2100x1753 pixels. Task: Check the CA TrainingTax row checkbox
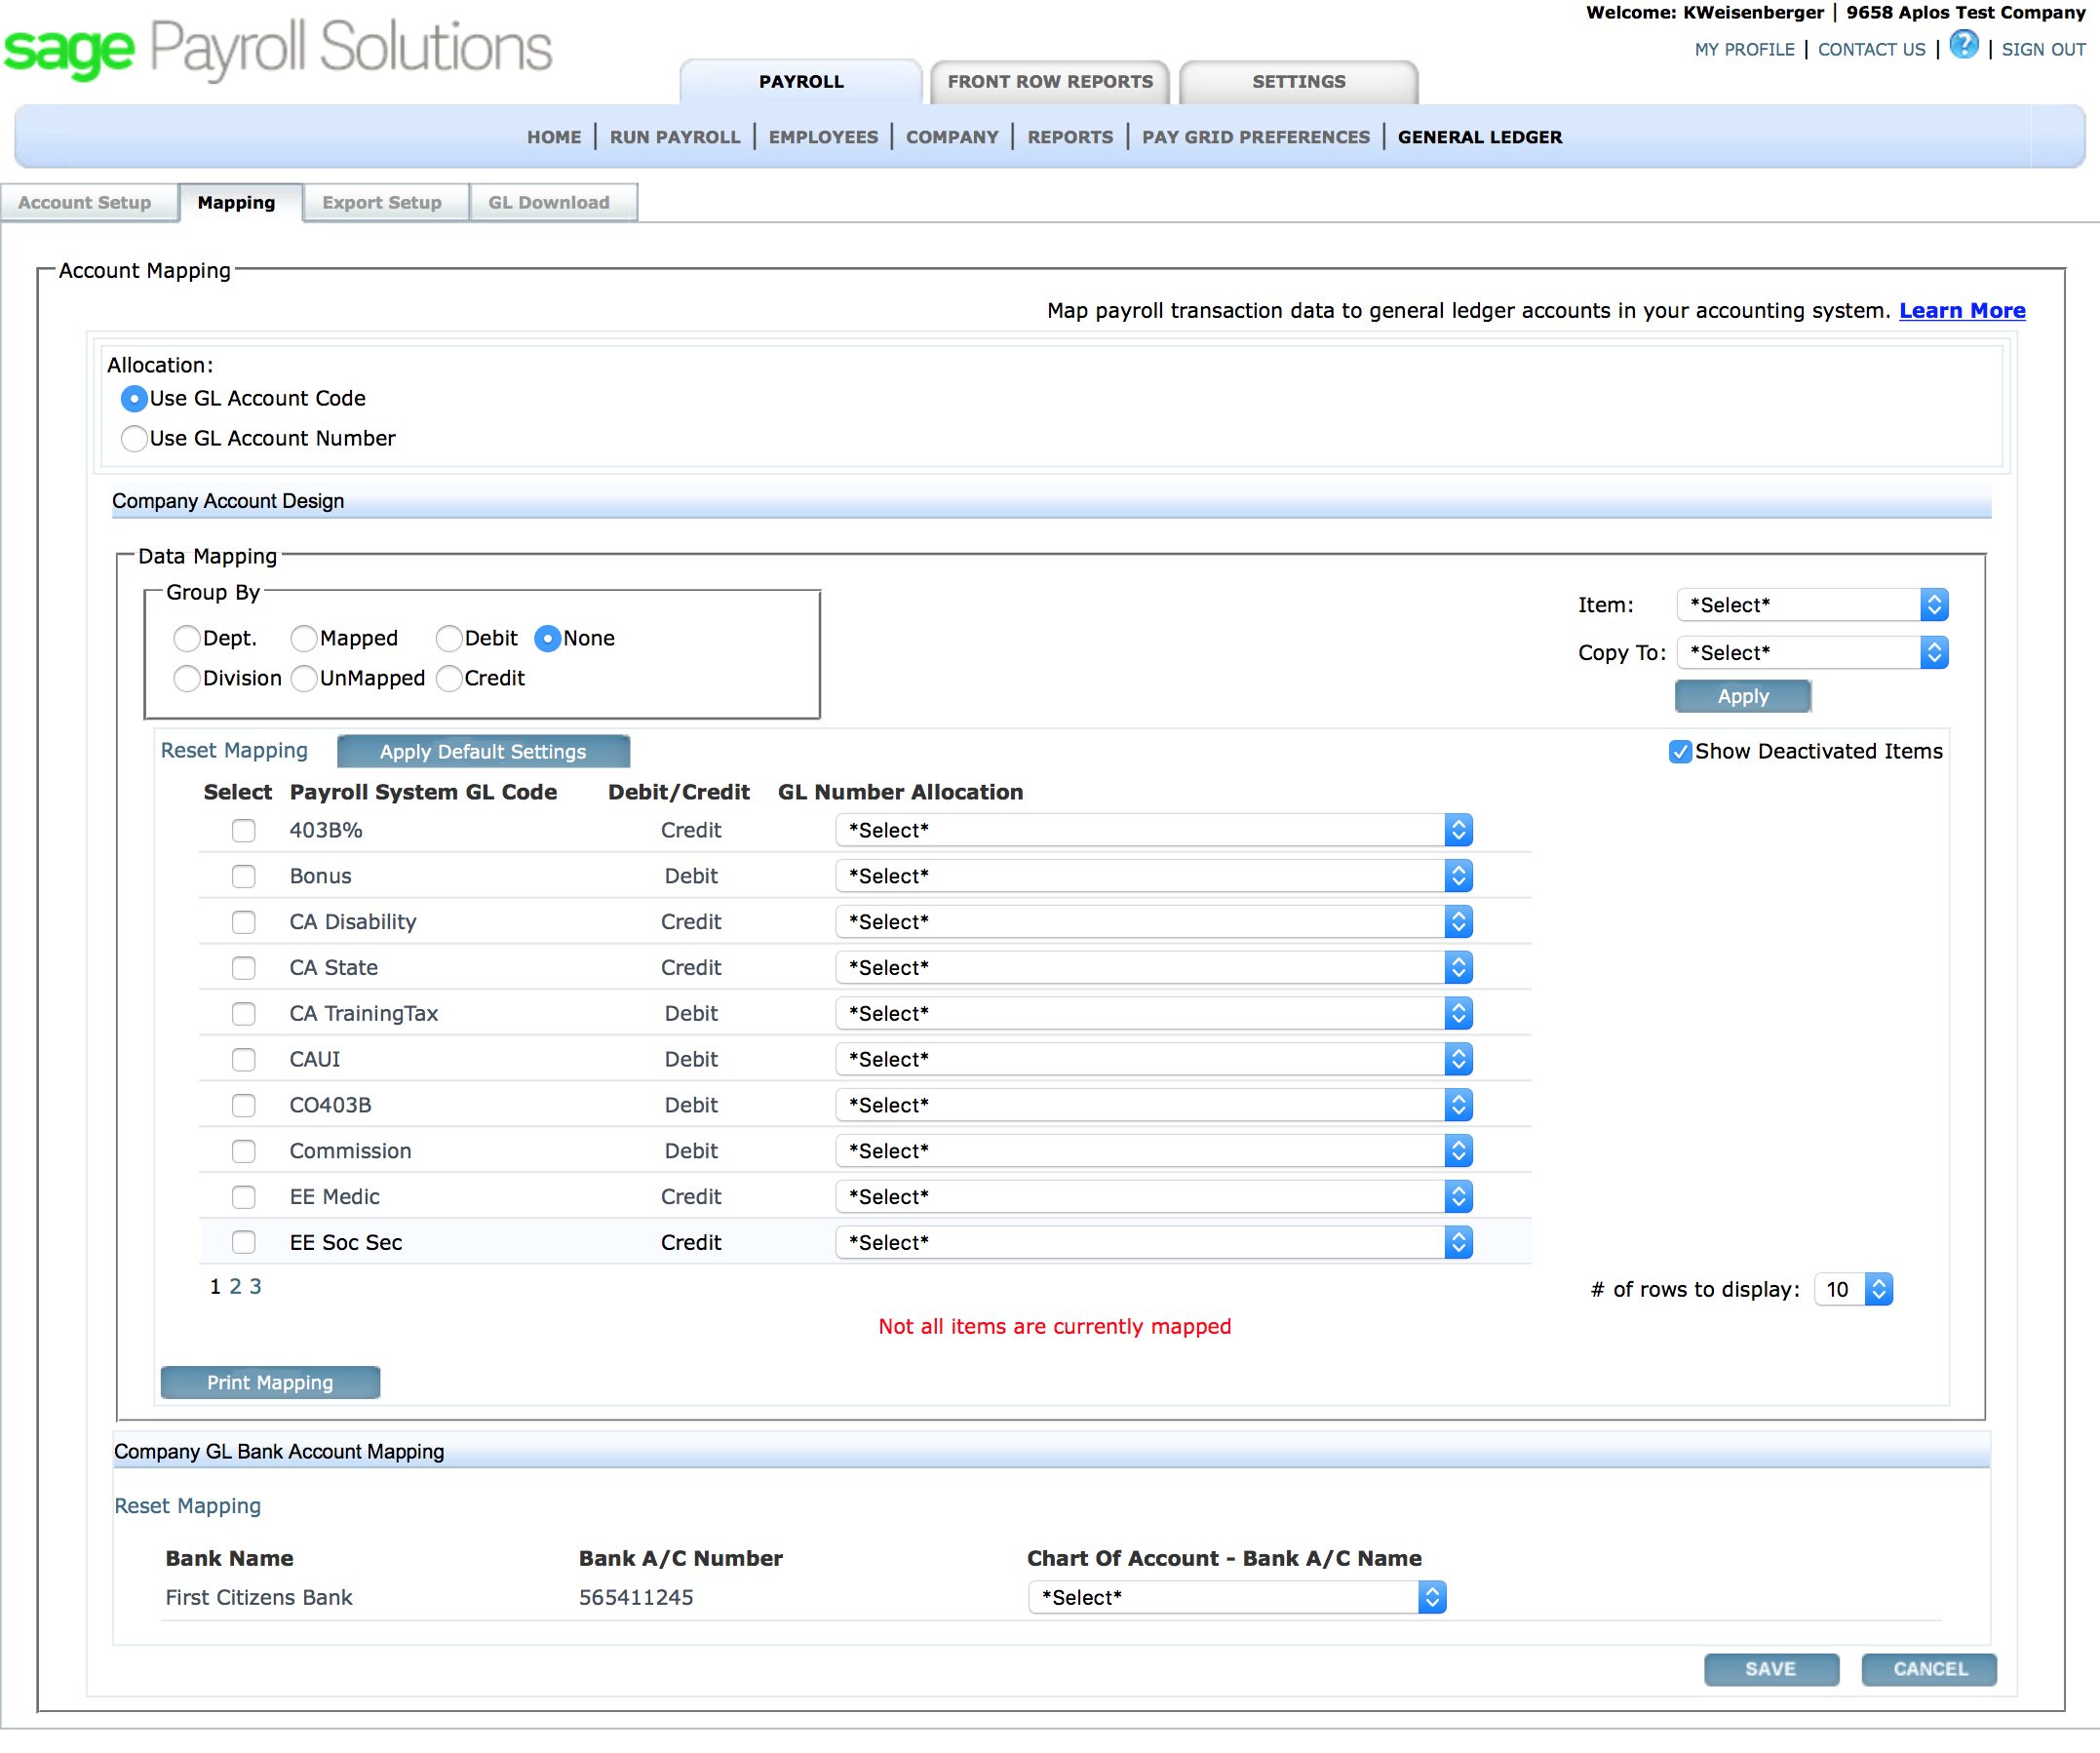[243, 1014]
